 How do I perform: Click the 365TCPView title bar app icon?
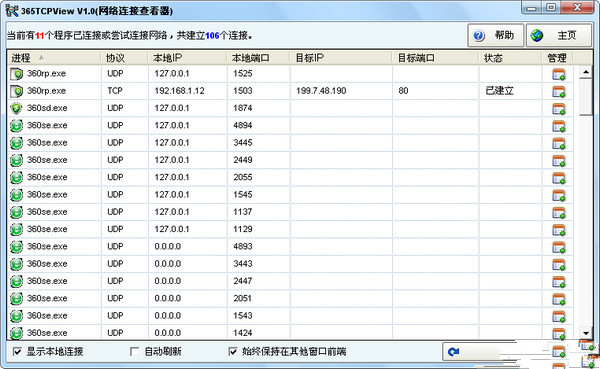[x=12, y=10]
